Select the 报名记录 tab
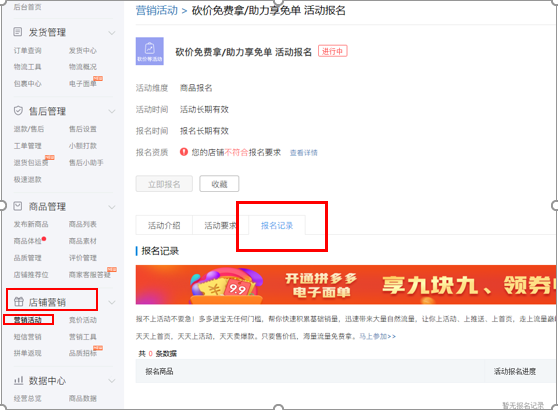This screenshot has width=558, height=410. point(277,225)
